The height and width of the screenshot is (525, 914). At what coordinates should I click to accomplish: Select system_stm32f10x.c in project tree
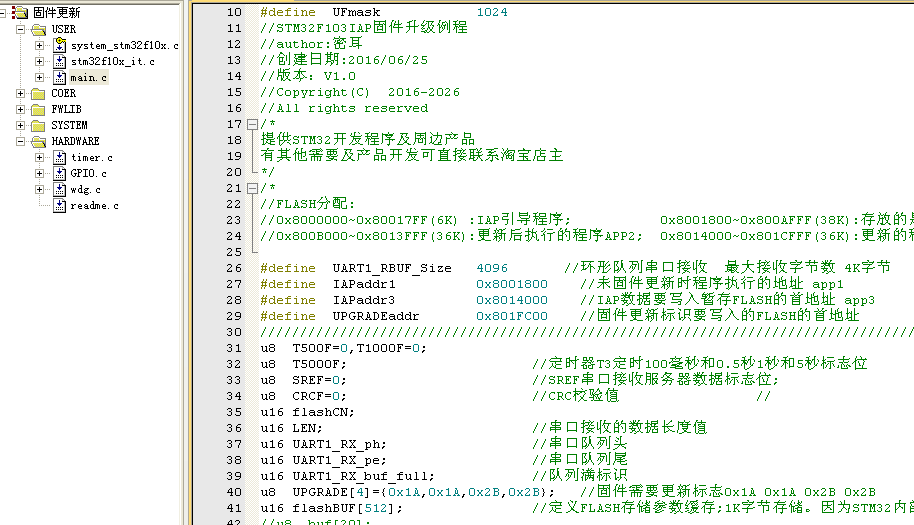tap(125, 45)
